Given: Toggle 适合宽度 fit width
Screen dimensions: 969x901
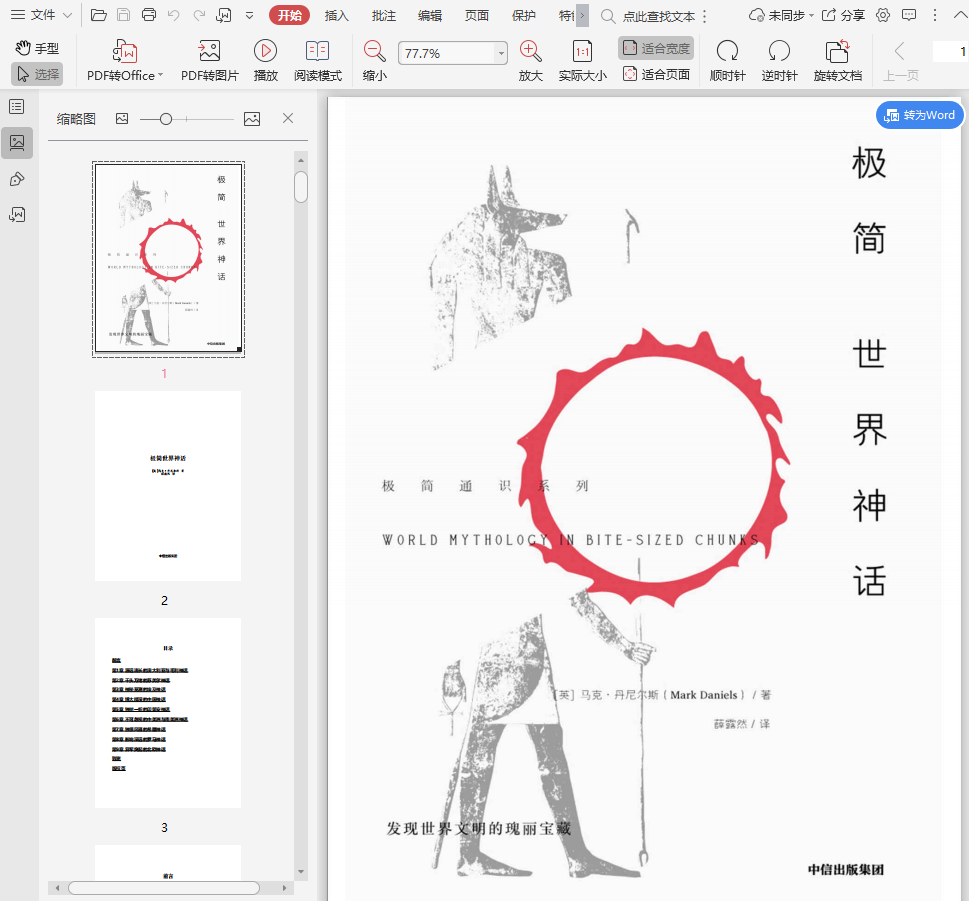Looking at the screenshot, I should (656, 48).
